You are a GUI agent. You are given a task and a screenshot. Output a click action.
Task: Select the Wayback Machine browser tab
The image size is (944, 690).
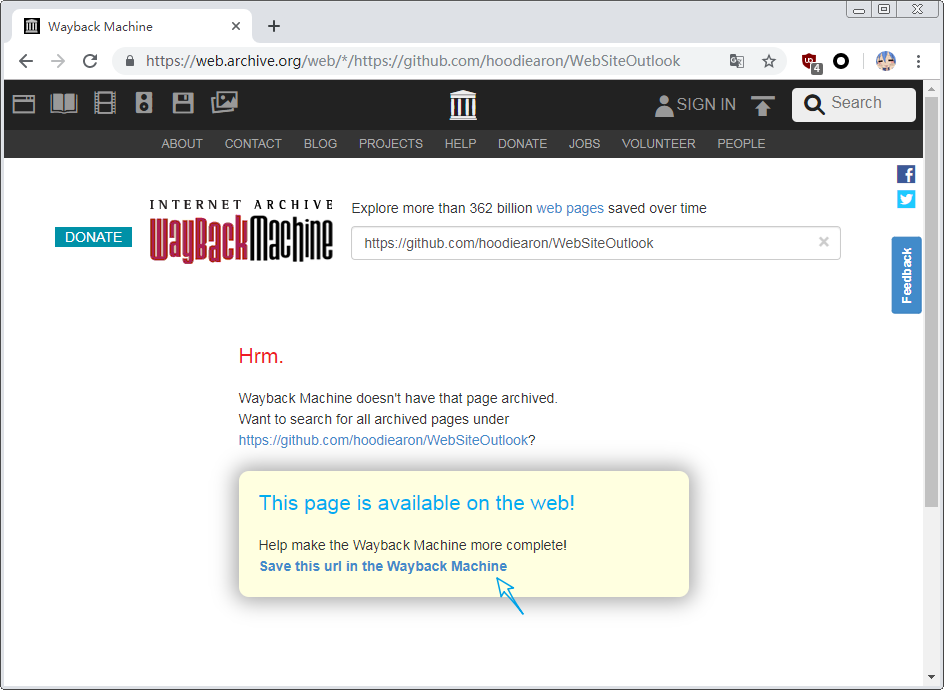132,26
